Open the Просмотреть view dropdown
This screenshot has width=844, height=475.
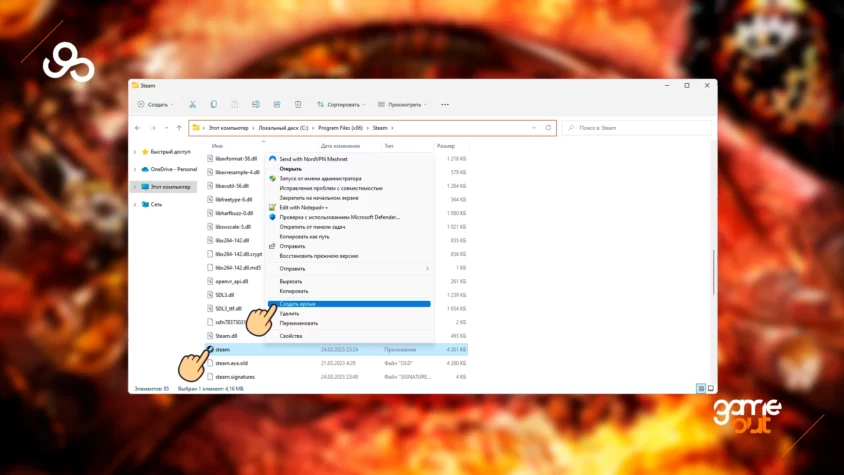402,104
